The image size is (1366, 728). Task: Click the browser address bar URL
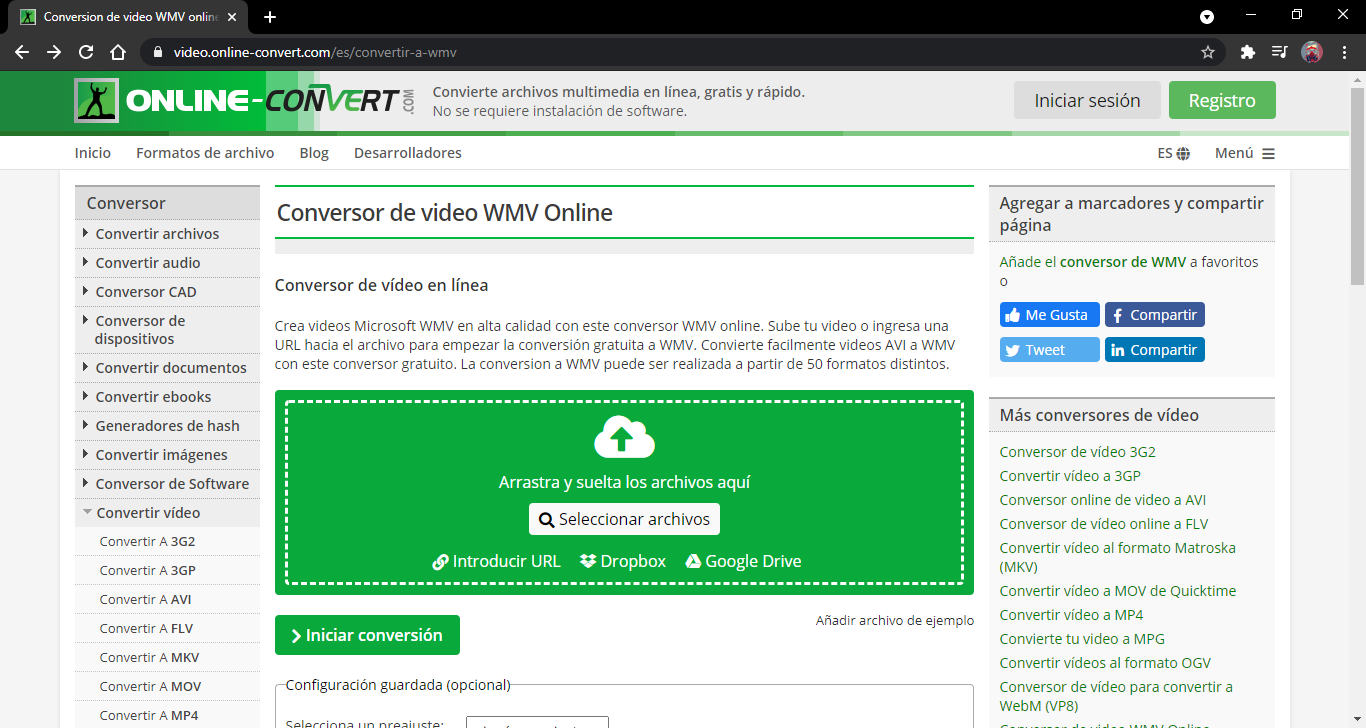(x=315, y=52)
